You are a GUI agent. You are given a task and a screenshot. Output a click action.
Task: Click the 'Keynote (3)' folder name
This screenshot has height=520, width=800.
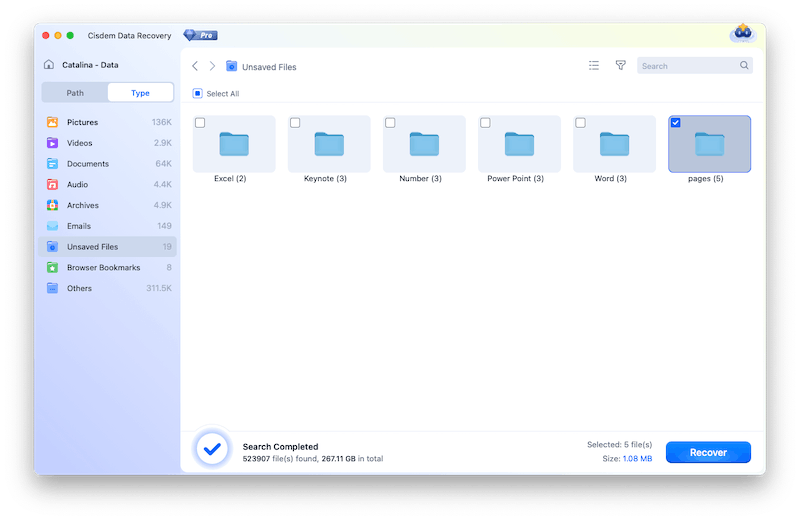click(325, 178)
